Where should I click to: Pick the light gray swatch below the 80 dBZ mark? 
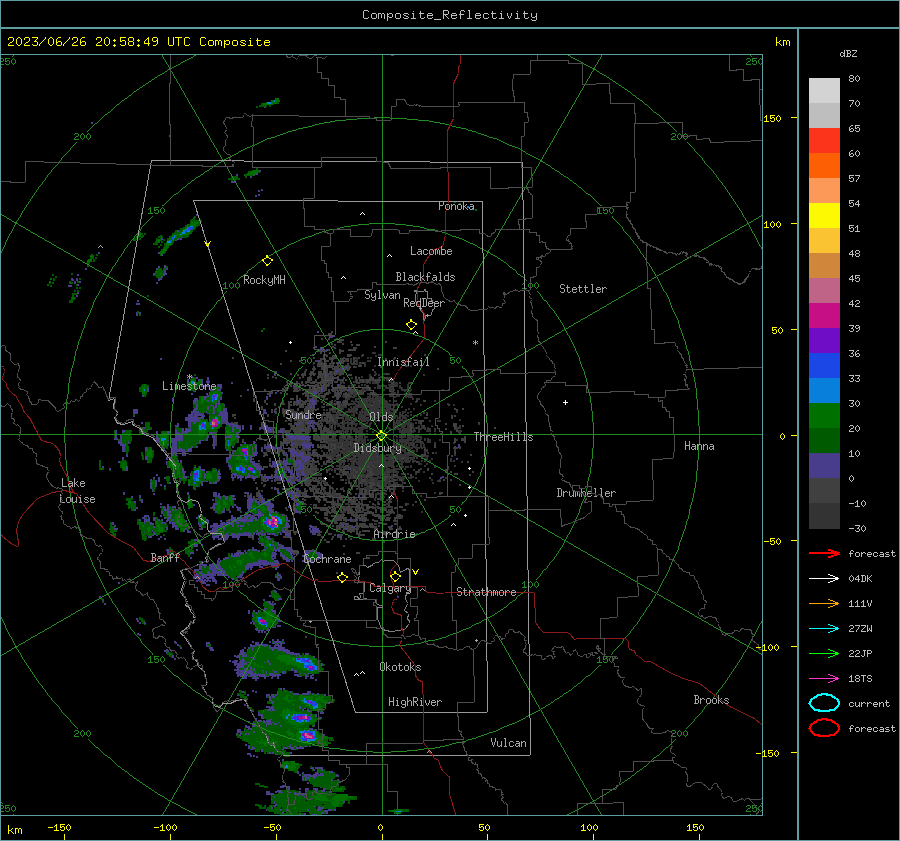pos(824,91)
